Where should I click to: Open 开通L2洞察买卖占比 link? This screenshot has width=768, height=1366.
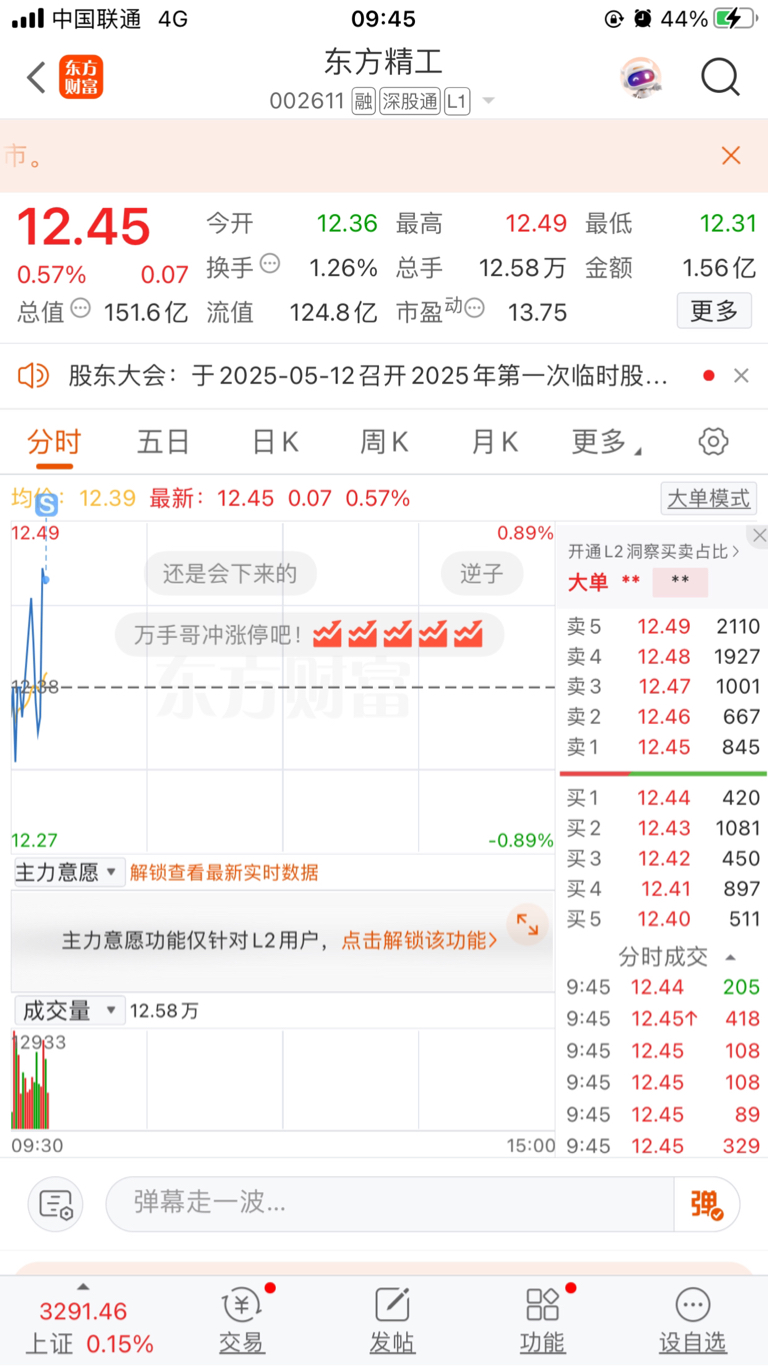(x=654, y=551)
